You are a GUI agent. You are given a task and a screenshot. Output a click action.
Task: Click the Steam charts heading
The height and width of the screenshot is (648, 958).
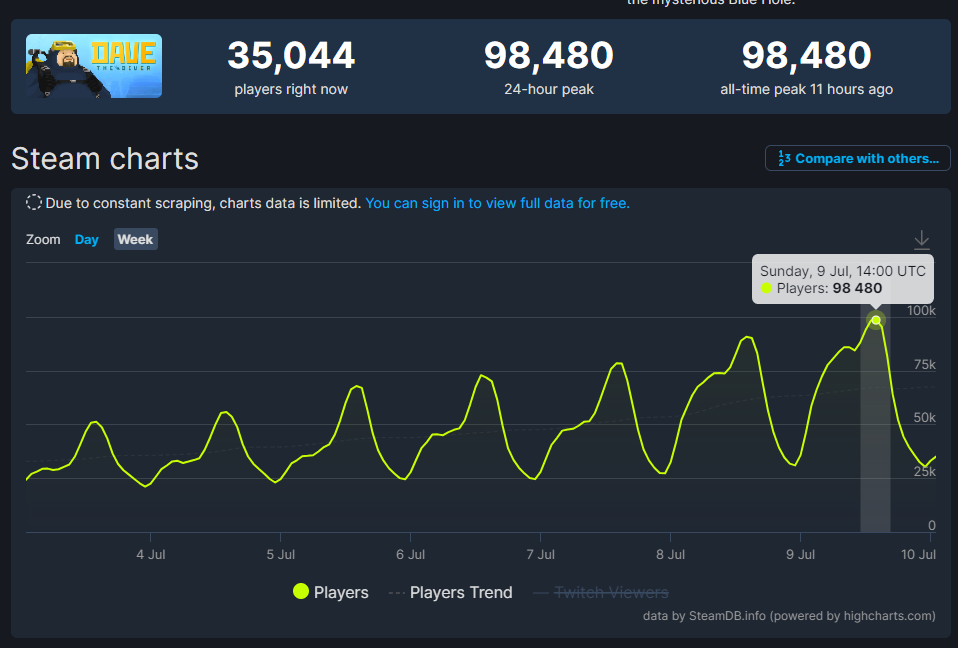(x=105, y=159)
